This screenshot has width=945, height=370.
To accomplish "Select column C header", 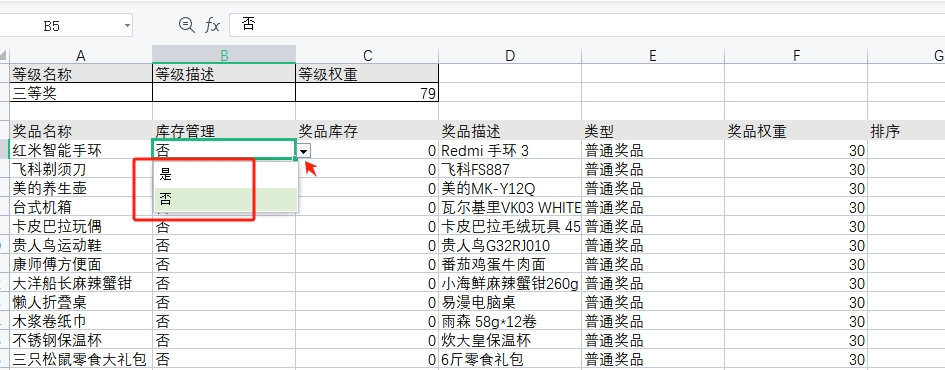I will pos(367,55).
